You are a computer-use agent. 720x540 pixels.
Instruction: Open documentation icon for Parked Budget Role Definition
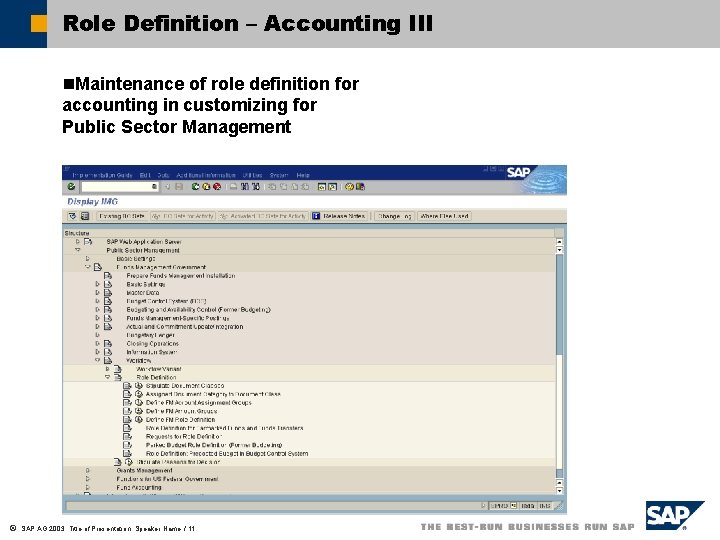click(127, 445)
